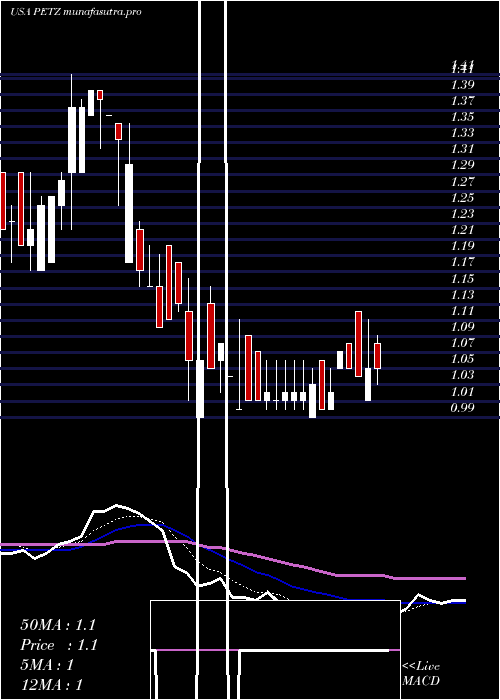The height and width of the screenshot is (700, 500).
Task: Click the 1.01 price axis label
Action: [x=462, y=392]
